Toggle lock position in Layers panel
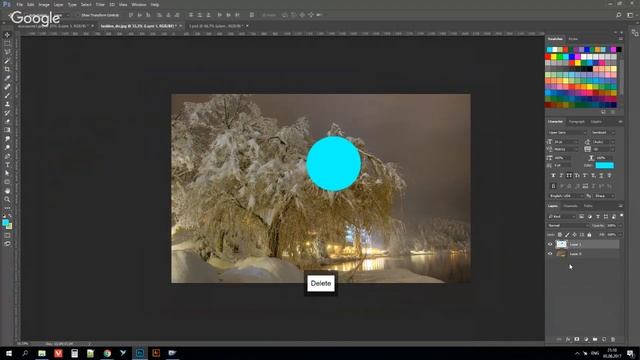Viewport: 640px width, 360px height. pyautogui.click(x=574, y=235)
